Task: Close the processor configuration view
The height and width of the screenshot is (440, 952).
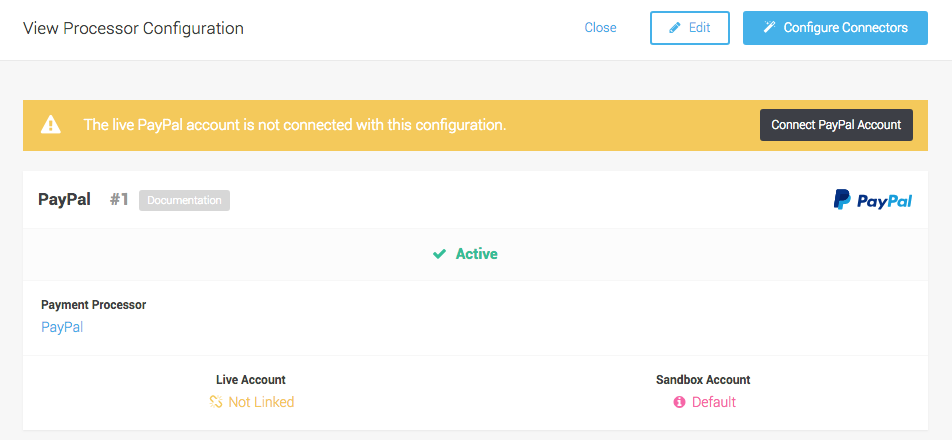Action: coord(600,28)
